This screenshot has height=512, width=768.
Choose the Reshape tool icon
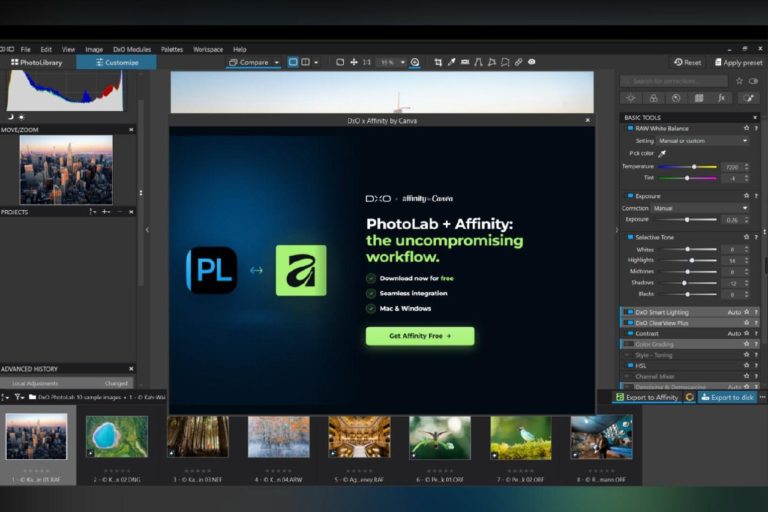coord(505,62)
